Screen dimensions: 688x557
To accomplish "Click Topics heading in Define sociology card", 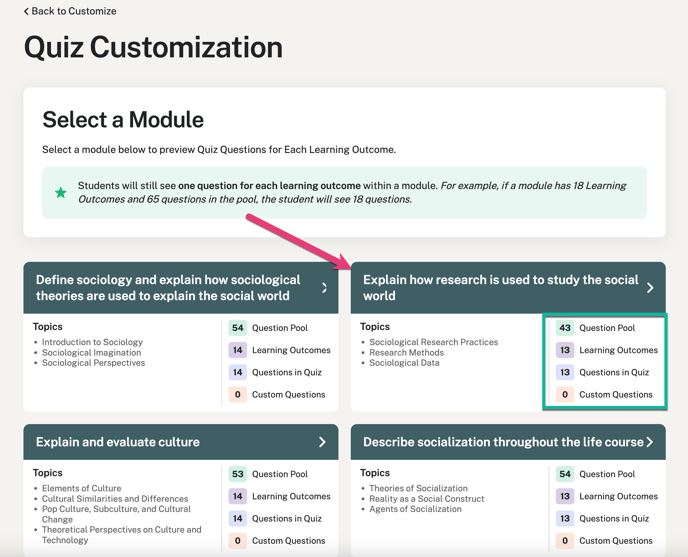I will [x=47, y=327].
